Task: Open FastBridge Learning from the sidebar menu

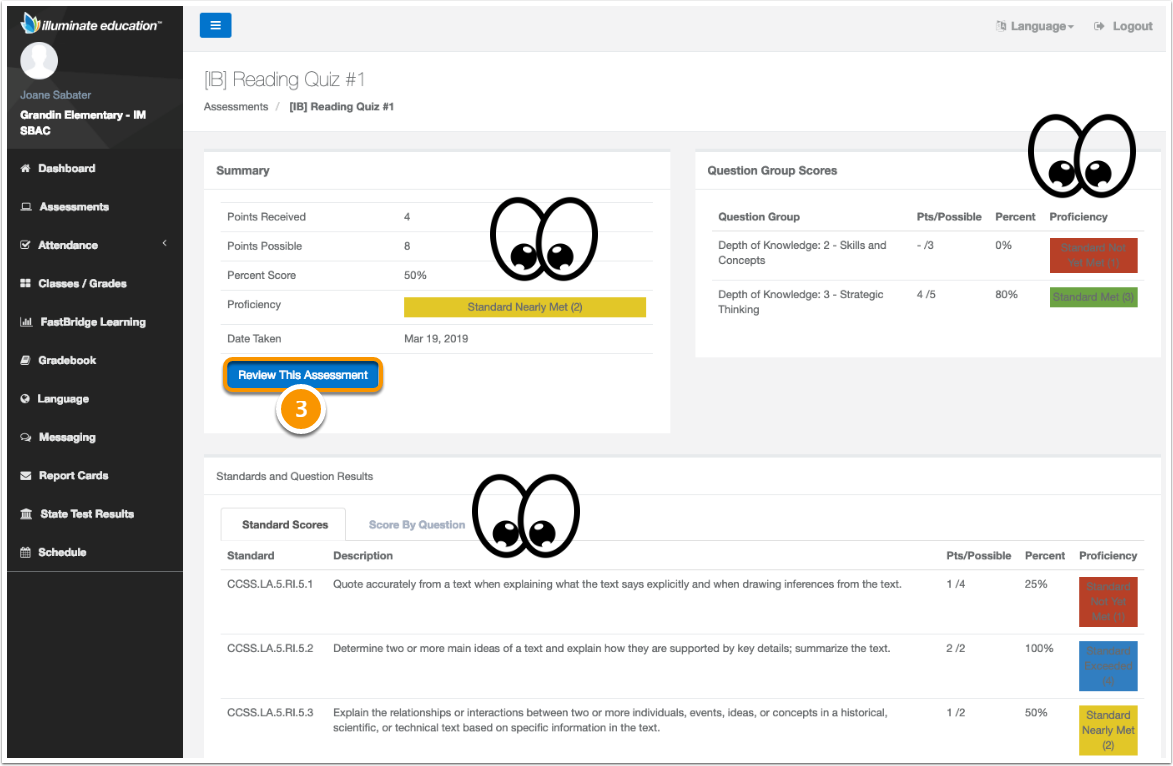Action: coord(95,322)
